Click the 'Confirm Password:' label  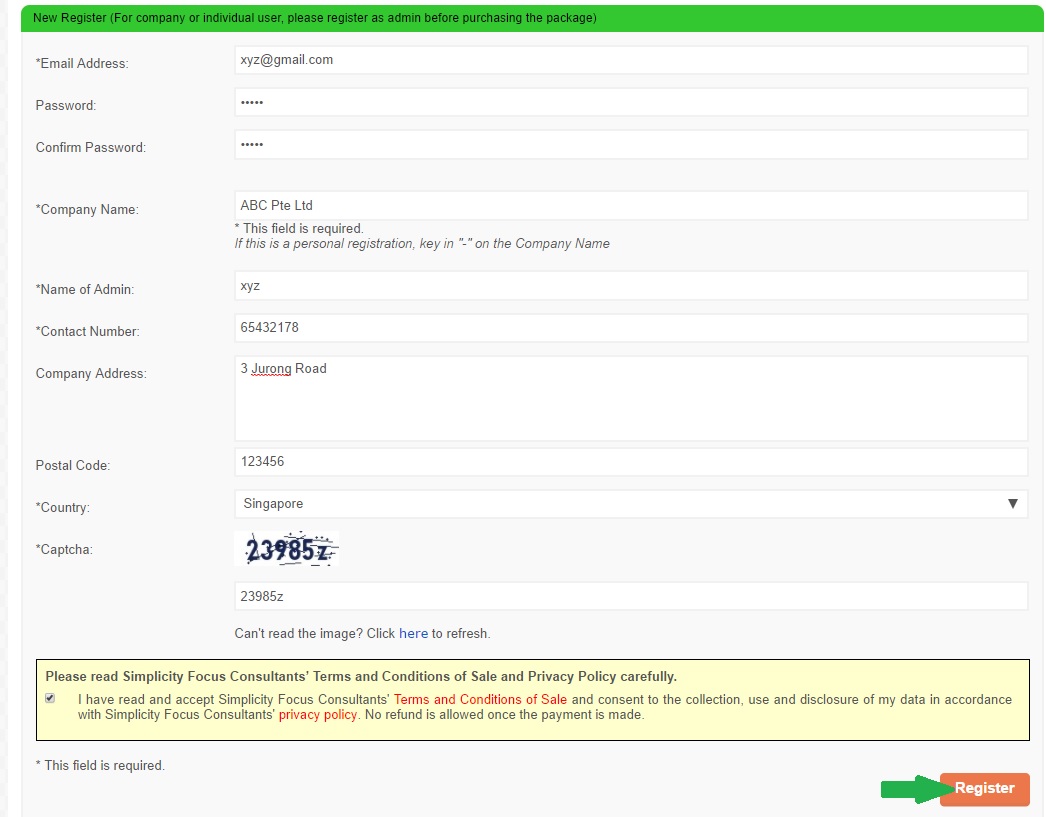tap(91, 147)
